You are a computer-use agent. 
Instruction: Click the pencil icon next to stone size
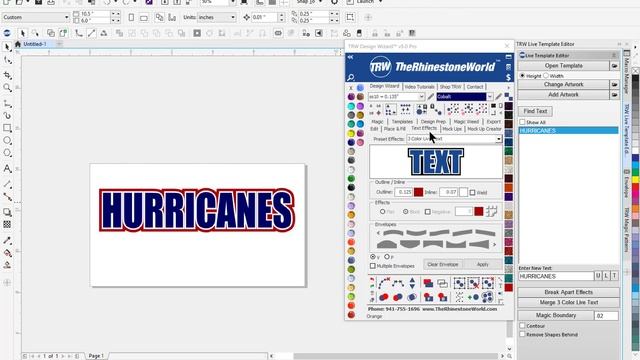tap(431, 97)
